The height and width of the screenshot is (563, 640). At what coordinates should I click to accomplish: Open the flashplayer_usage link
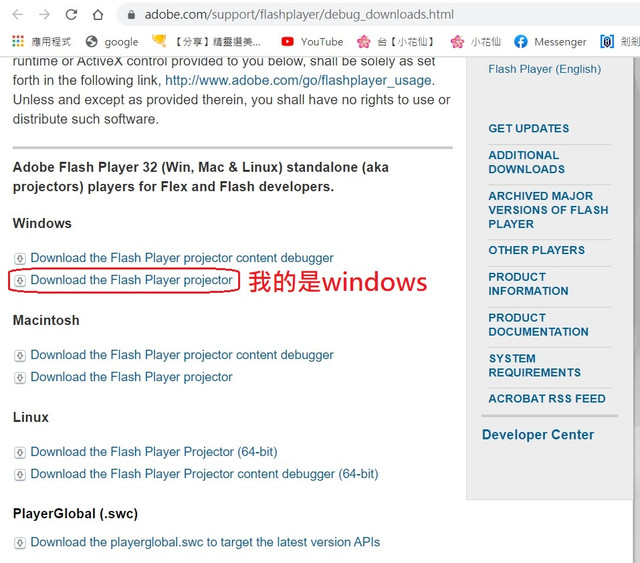pyautogui.click(x=298, y=80)
